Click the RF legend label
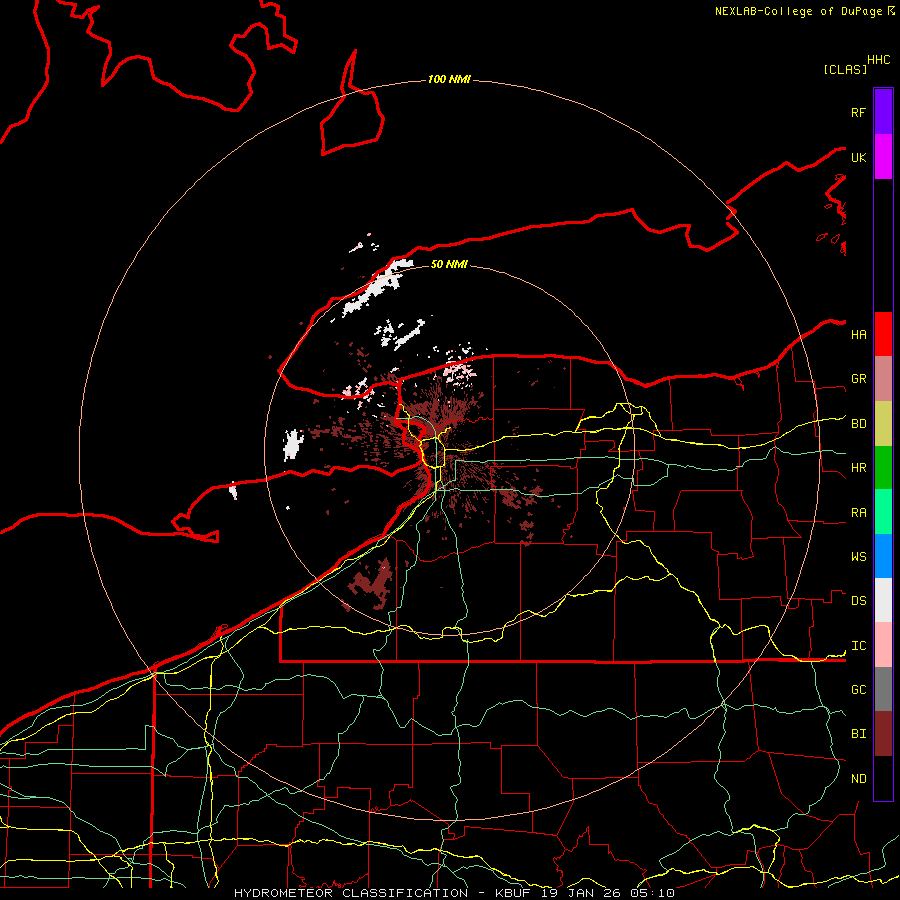This screenshot has width=900, height=900. (x=858, y=112)
